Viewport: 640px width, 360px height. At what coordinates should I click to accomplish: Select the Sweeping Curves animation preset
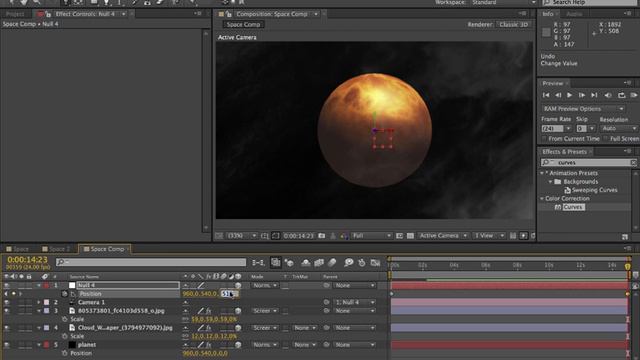[x=594, y=190]
